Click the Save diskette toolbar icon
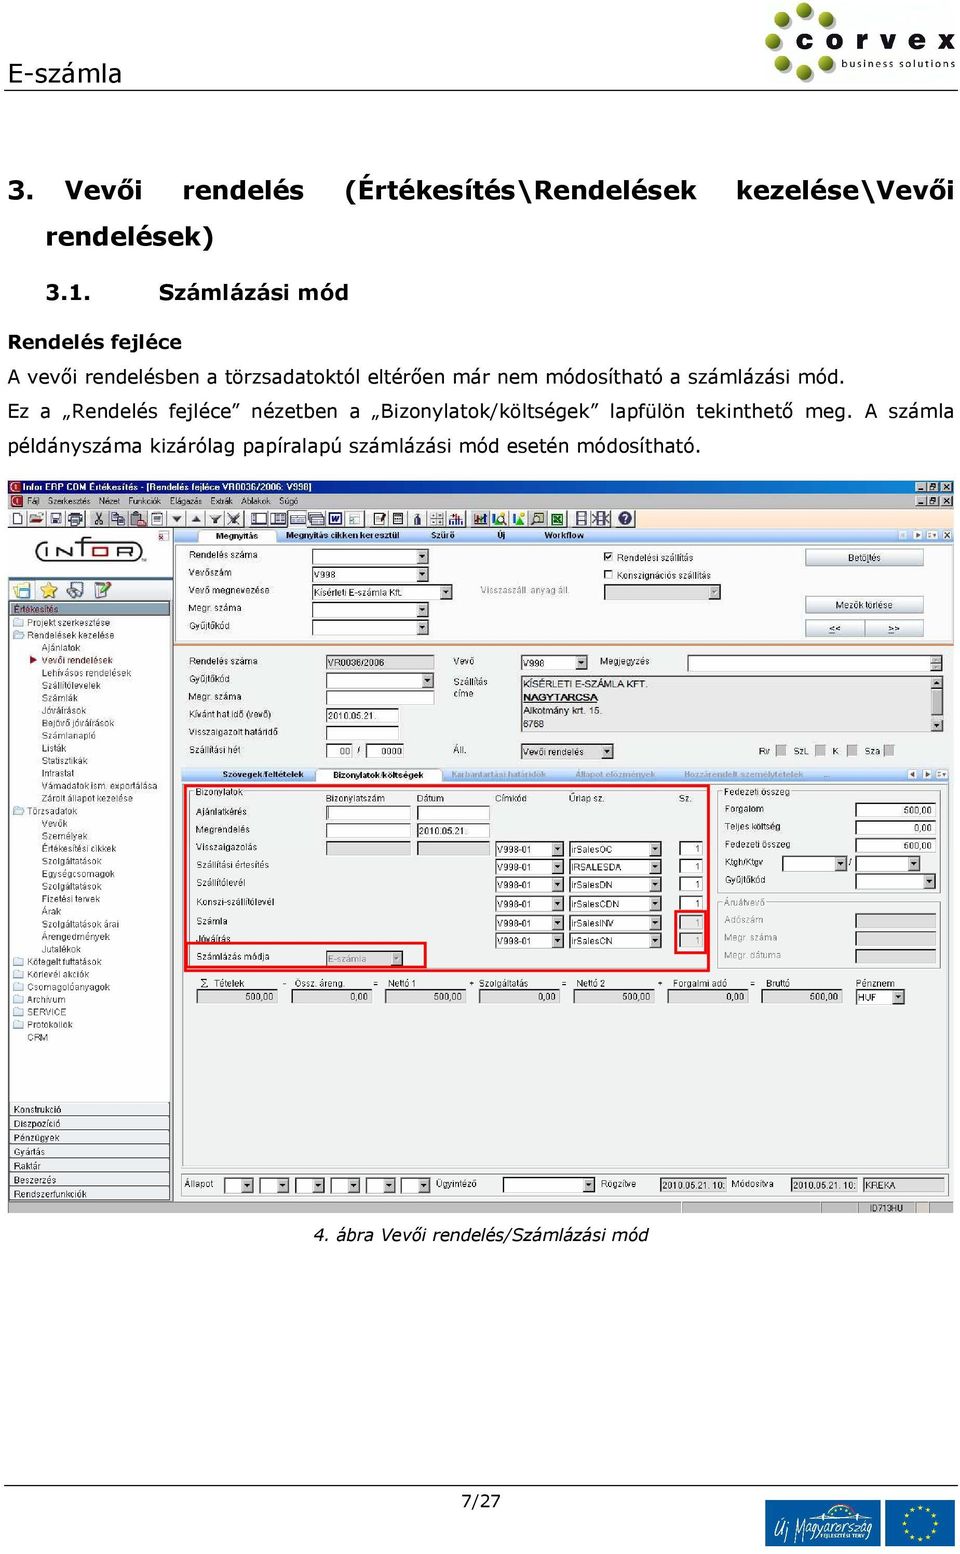This screenshot has height=1554, width=960. coord(56,519)
